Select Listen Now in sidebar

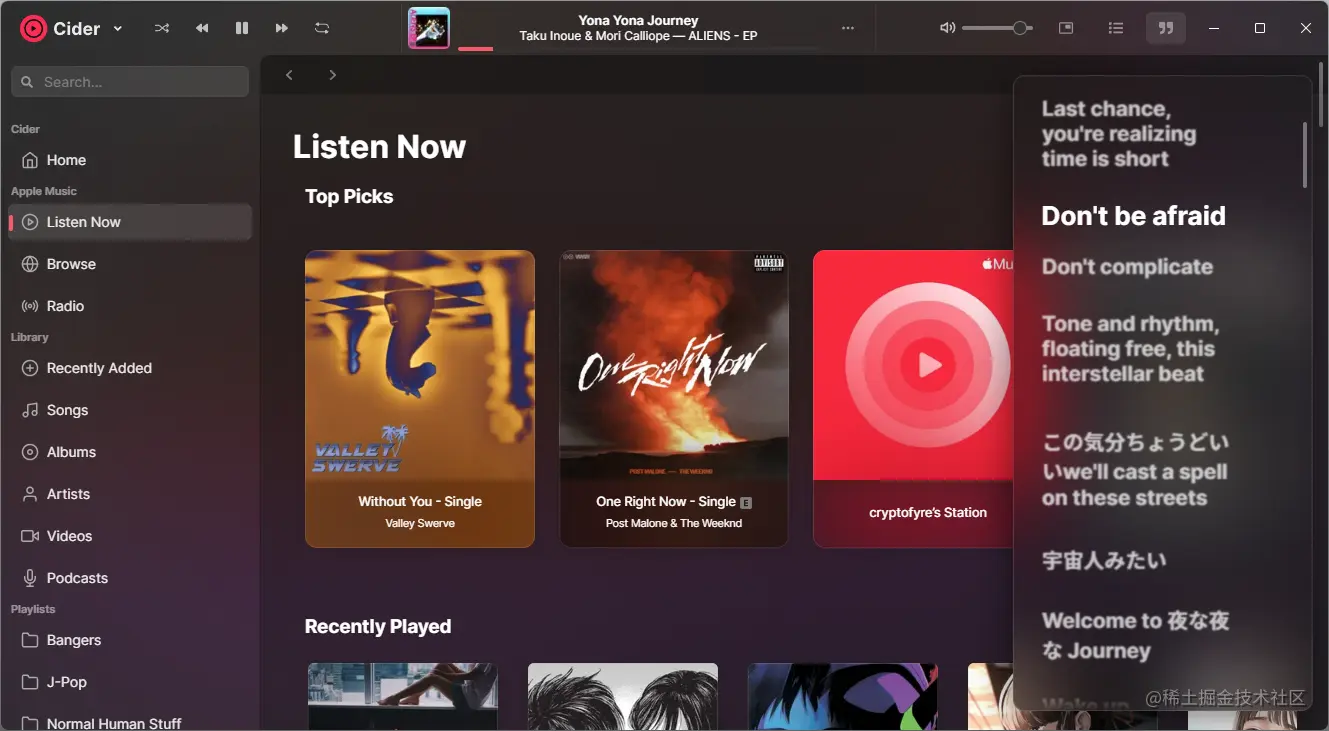[130, 222]
